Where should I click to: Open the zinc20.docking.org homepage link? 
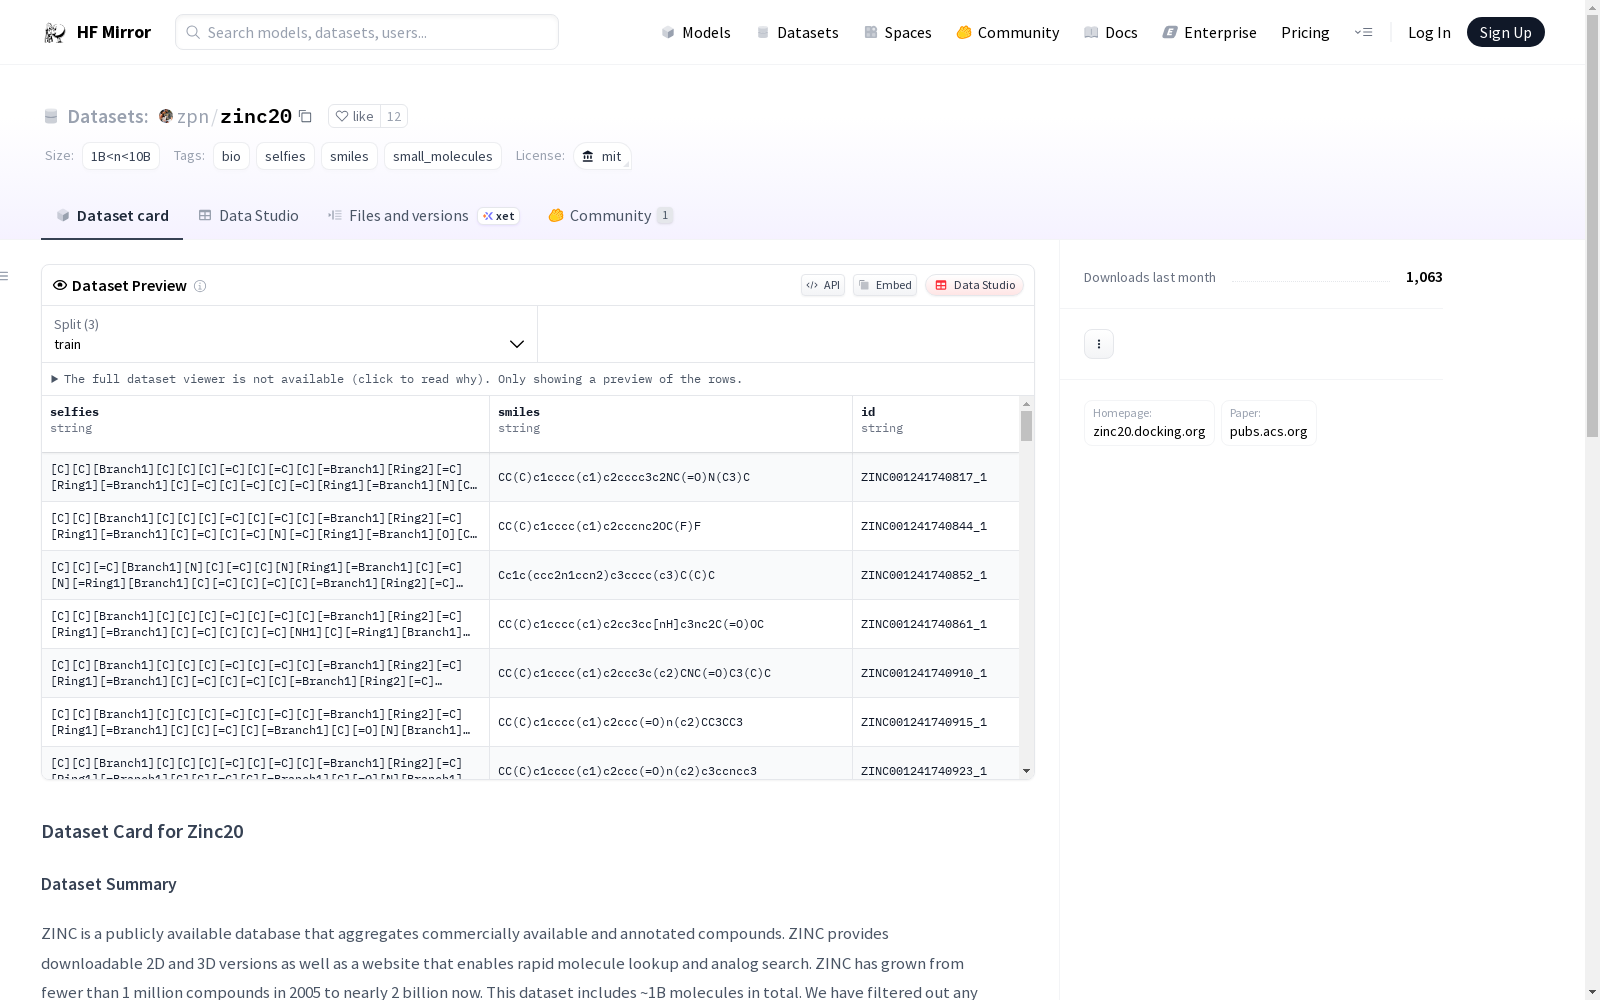pos(1148,431)
